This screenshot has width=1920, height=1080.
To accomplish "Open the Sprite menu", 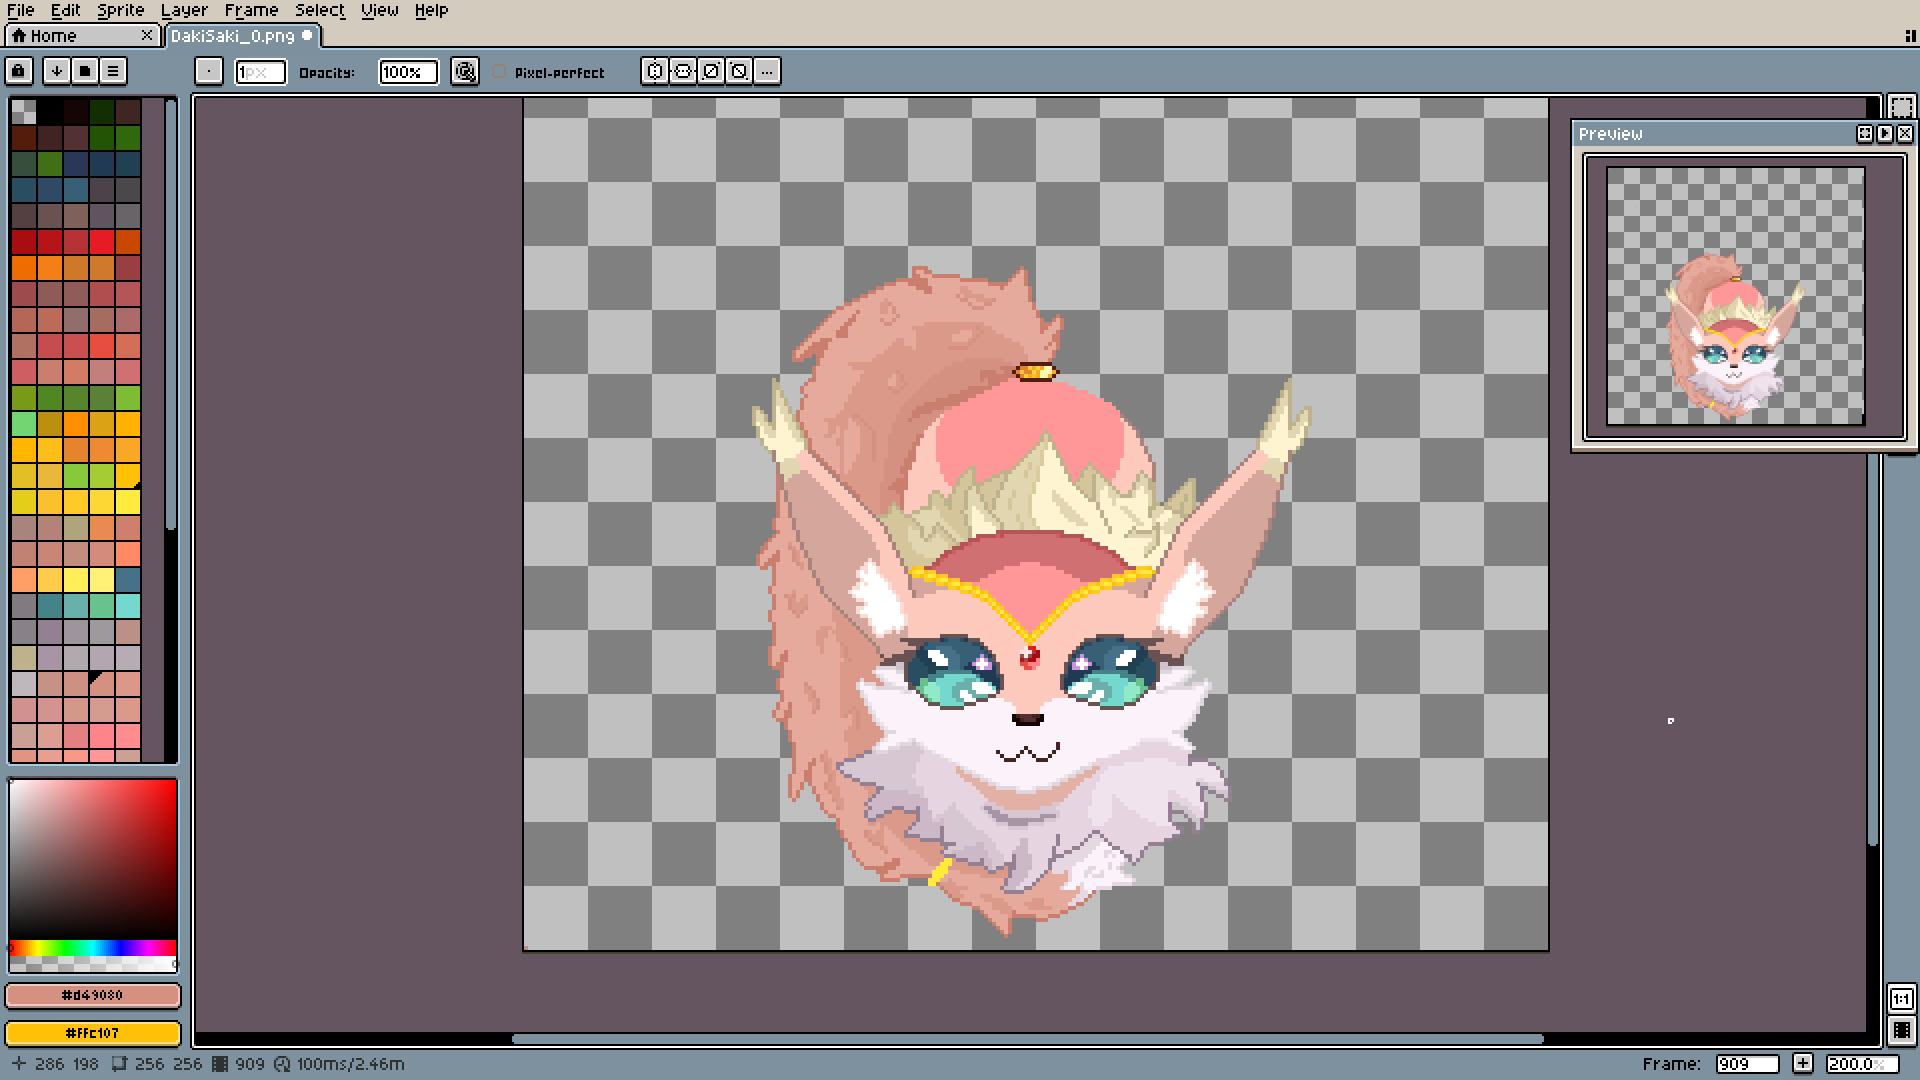I will click(120, 10).
